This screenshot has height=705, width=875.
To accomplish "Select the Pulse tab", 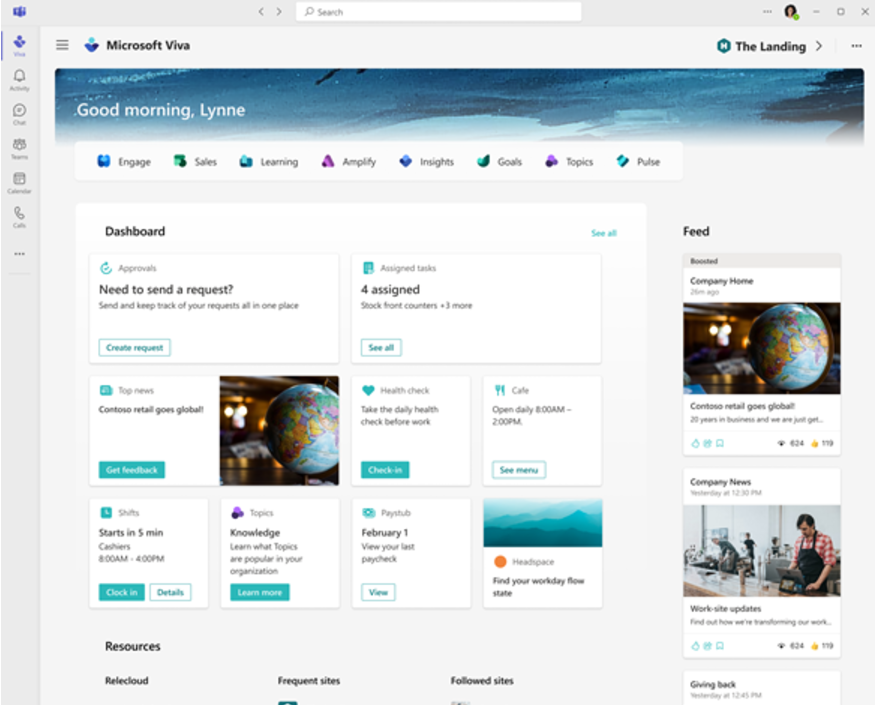I will 637,161.
